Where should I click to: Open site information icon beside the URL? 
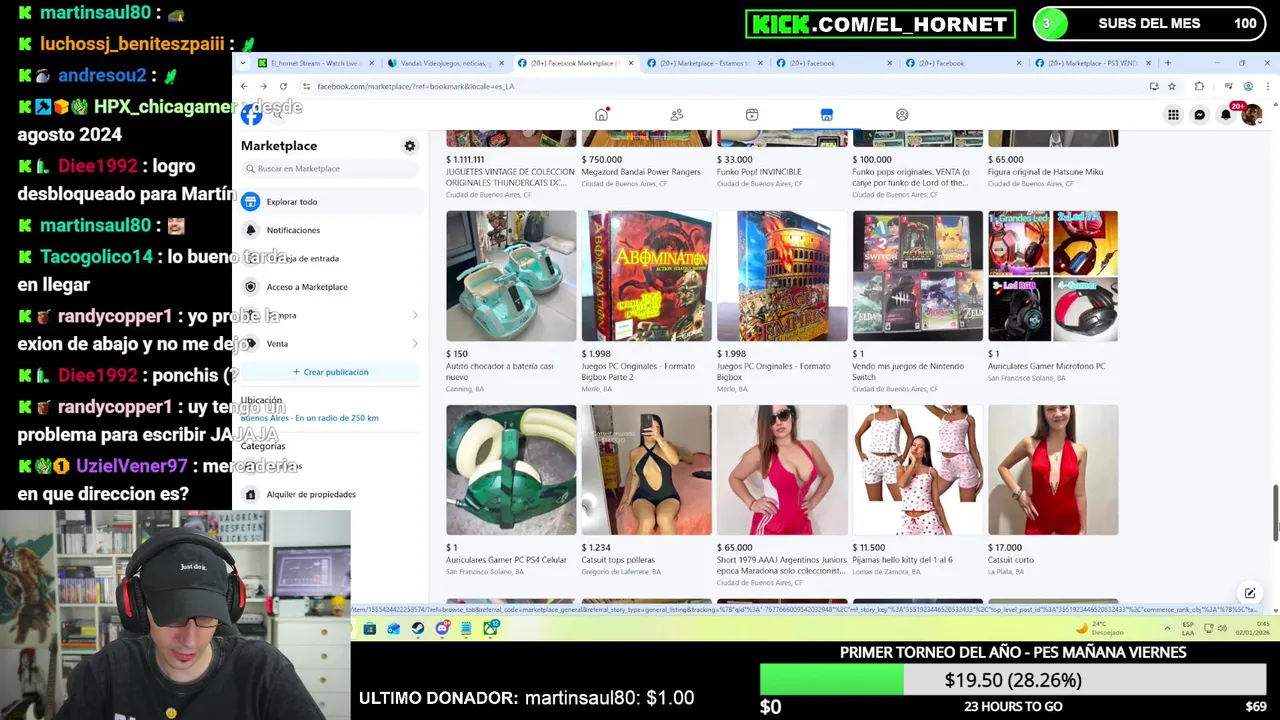(306, 86)
